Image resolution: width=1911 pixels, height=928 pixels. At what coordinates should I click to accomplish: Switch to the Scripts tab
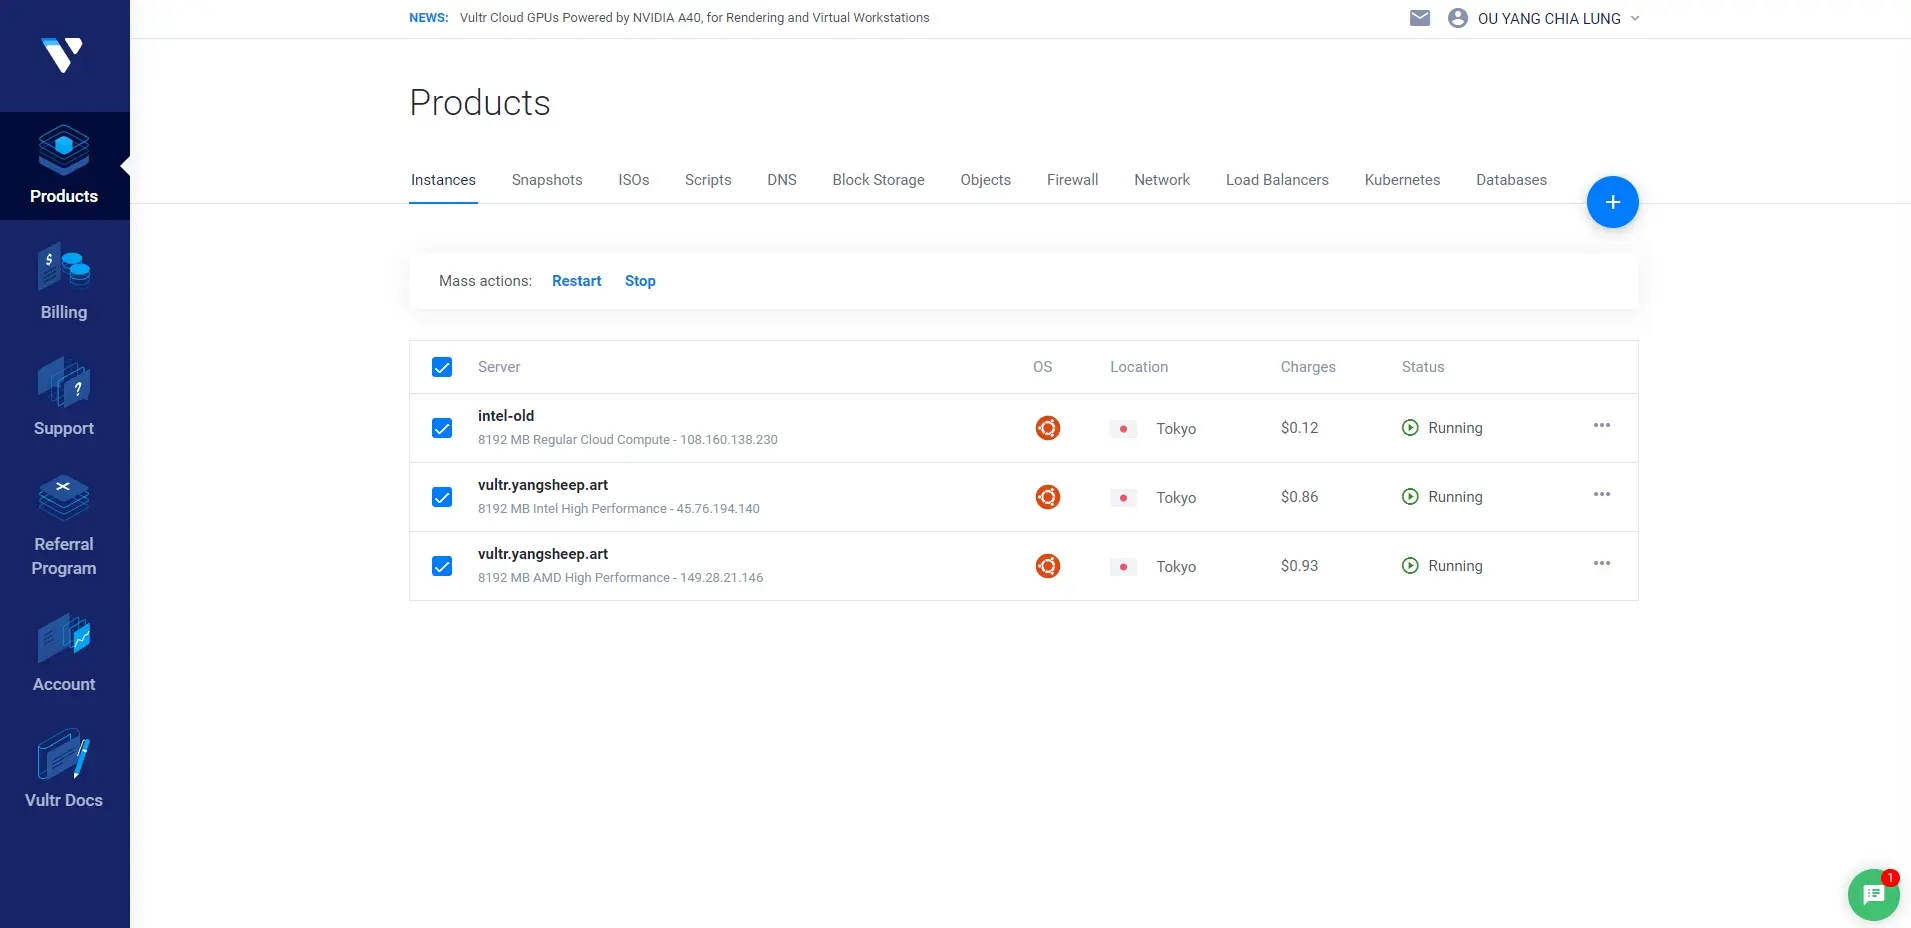pyautogui.click(x=708, y=180)
